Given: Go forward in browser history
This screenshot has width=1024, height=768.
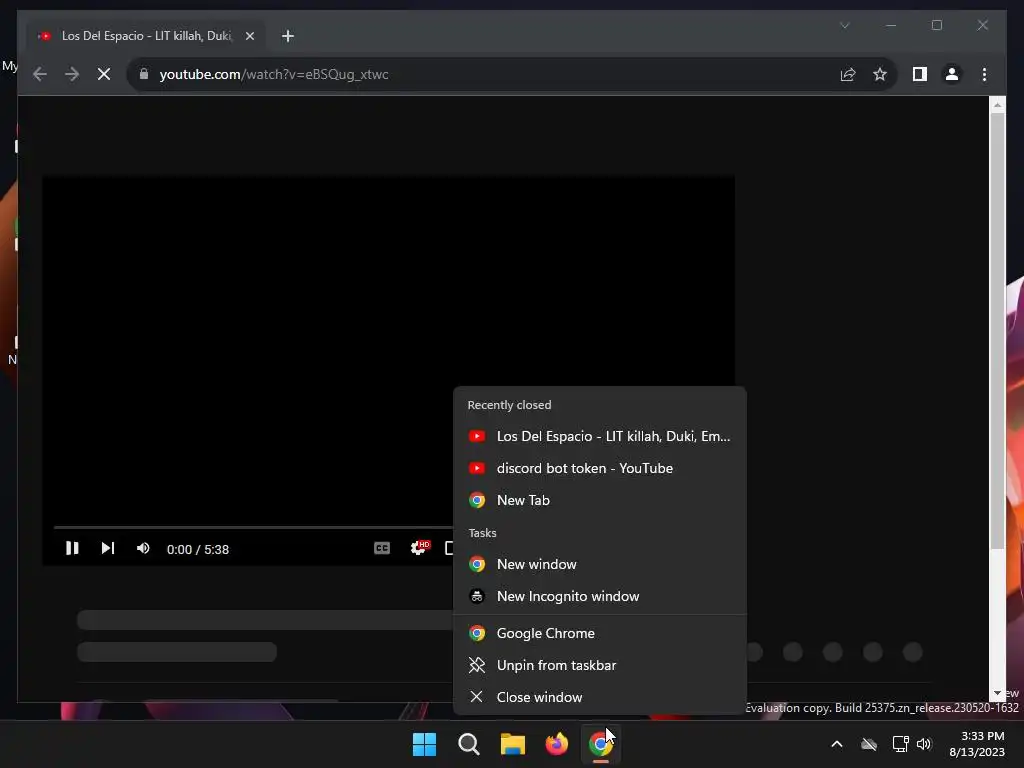Looking at the screenshot, I should pyautogui.click(x=72, y=74).
